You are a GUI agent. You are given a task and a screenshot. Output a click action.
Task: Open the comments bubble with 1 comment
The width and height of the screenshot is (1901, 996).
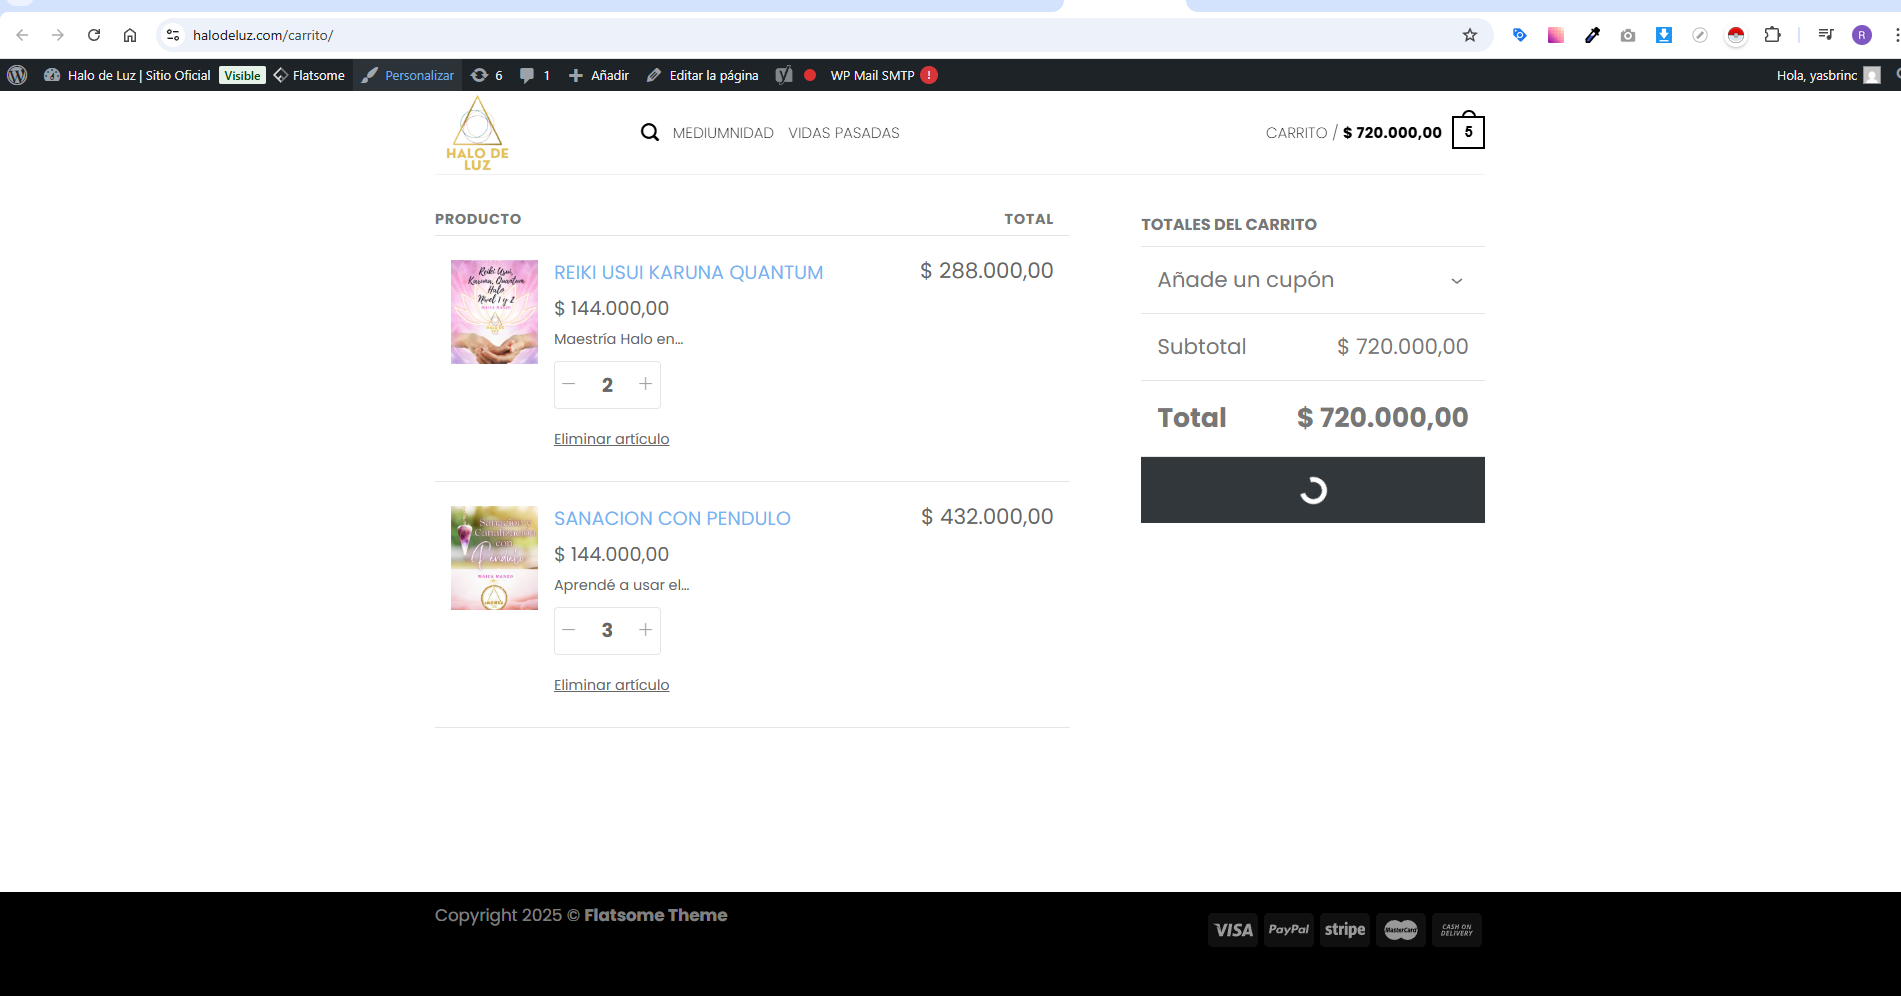[535, 75]
